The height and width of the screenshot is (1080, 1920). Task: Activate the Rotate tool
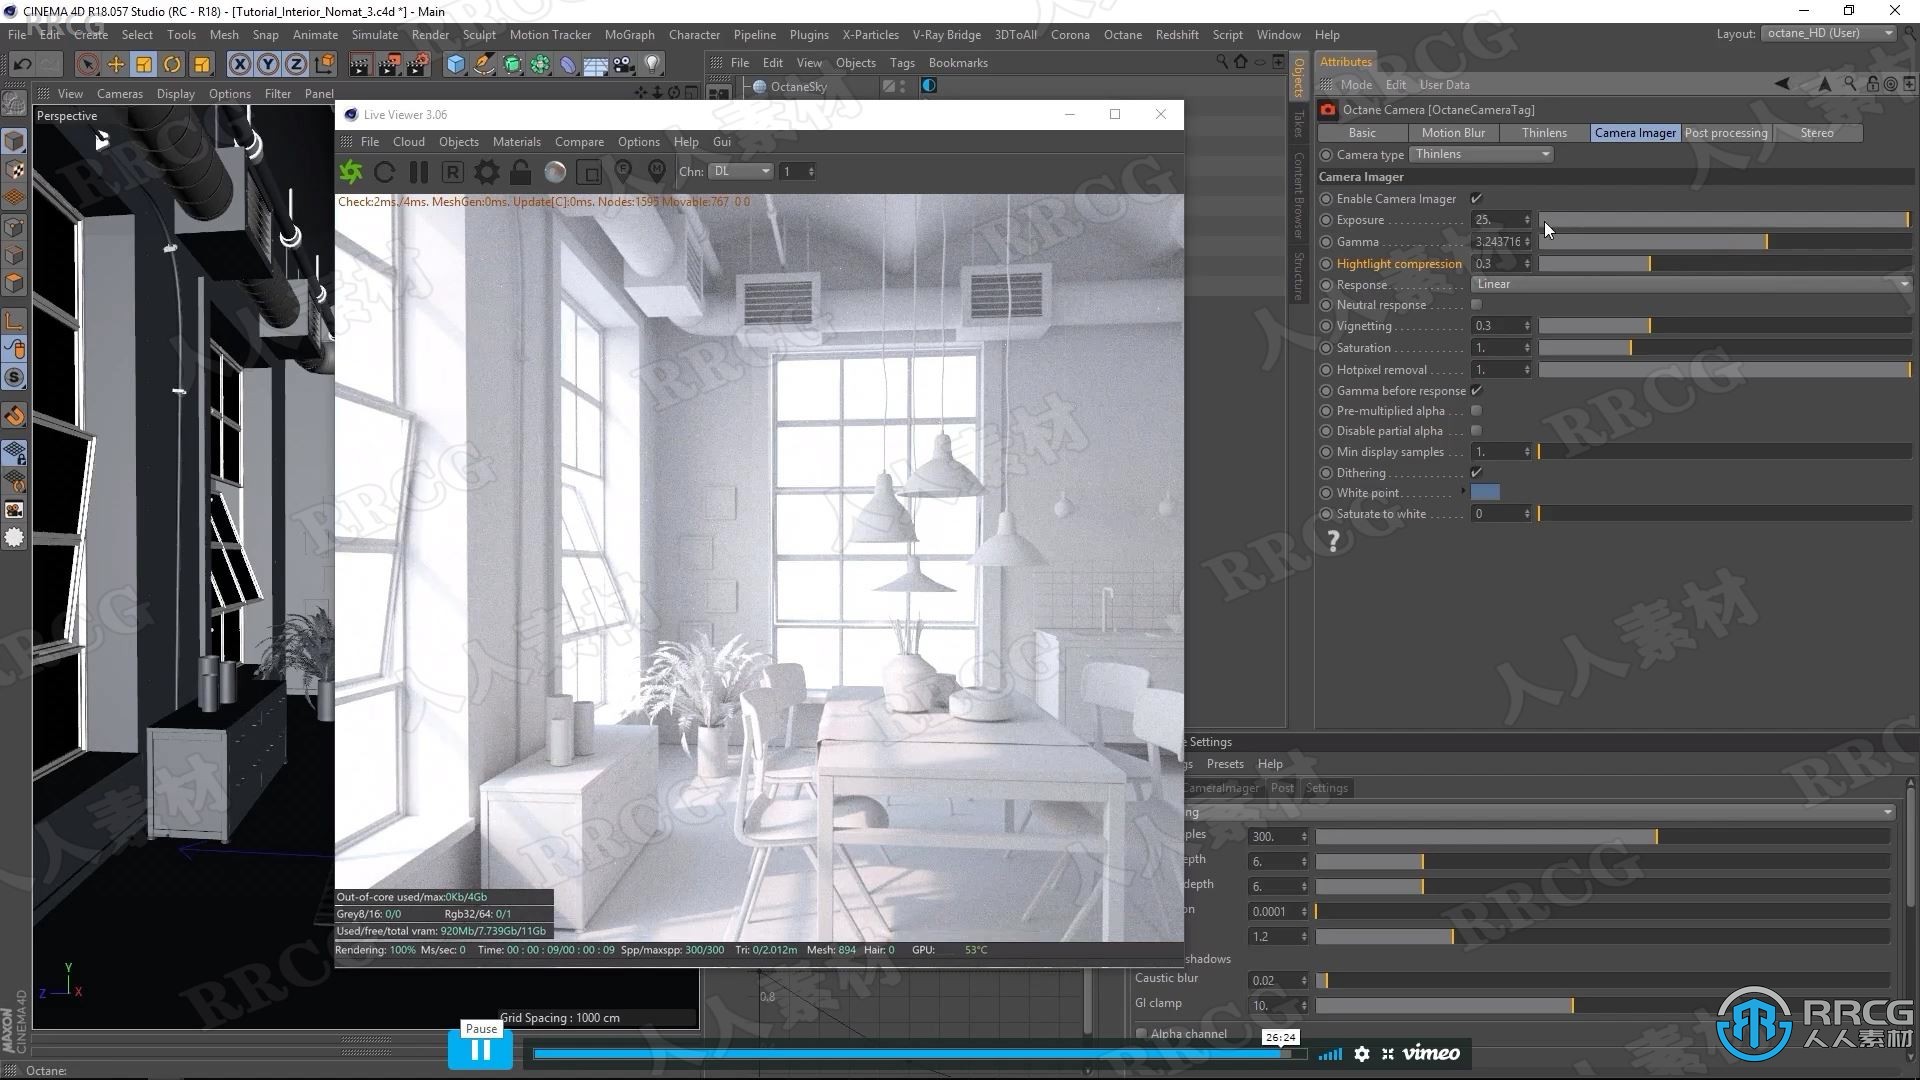[x=172, y=64]
